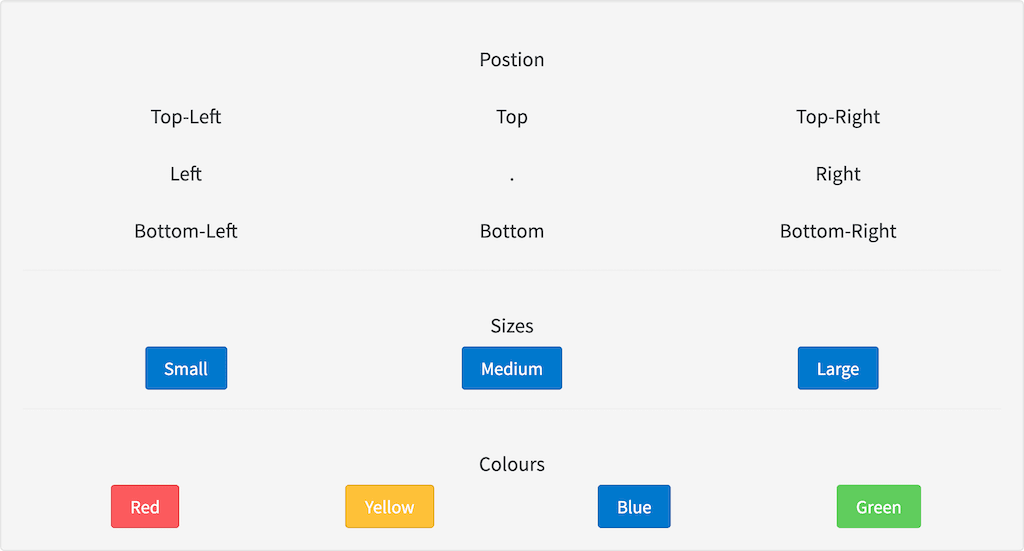Click the Top-Left position option

coord(186,117)
